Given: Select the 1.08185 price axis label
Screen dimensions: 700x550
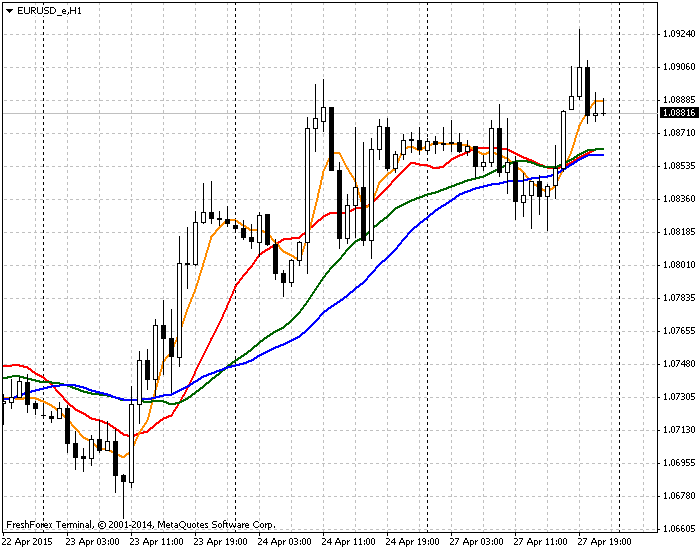Looking at the screenshot, I should click(x=679, y=232).
